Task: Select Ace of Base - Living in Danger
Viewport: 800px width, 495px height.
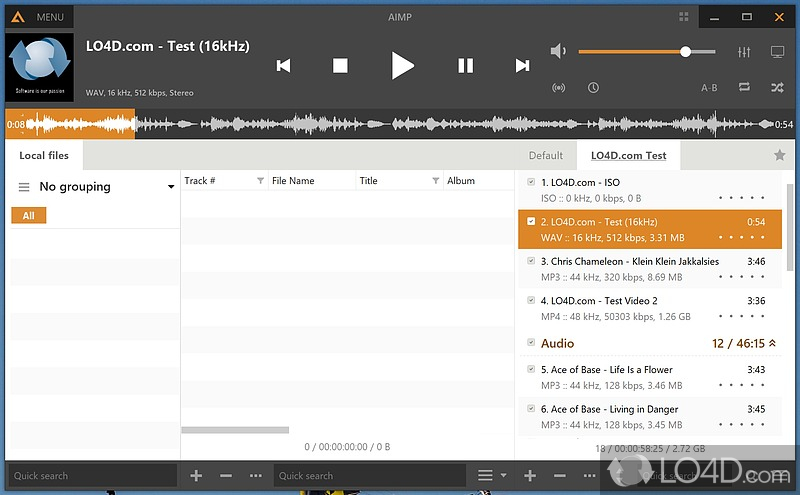Action: [650, 416]
